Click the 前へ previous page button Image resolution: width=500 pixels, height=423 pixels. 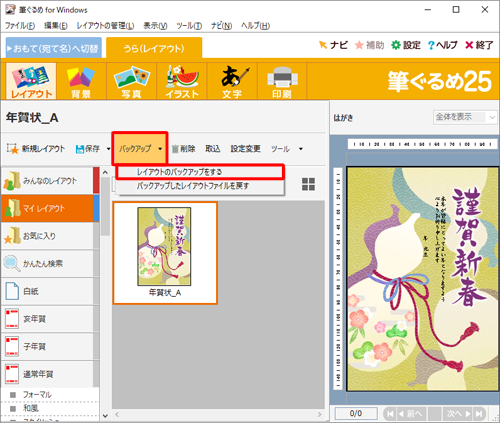[412, 414]
